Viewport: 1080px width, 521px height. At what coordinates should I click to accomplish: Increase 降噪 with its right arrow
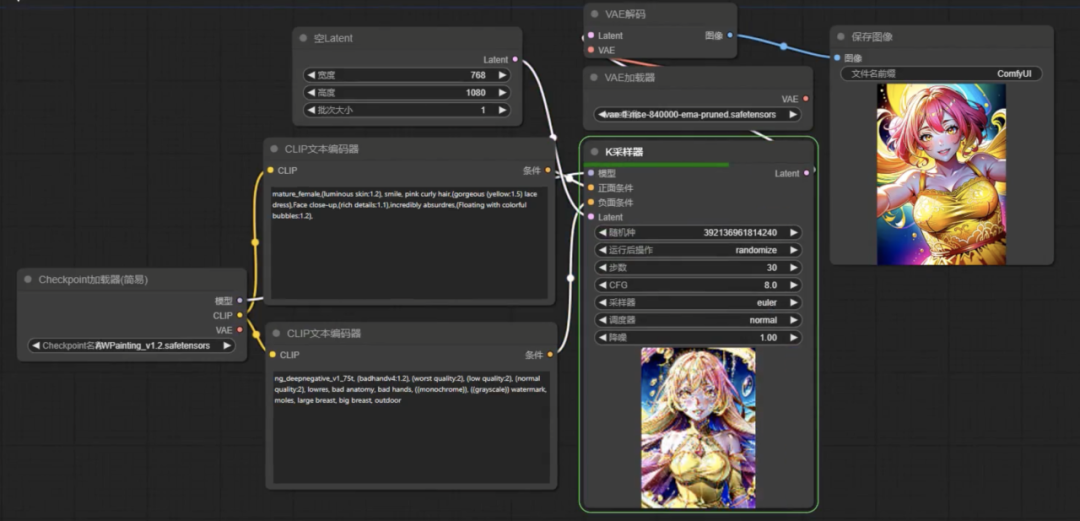point(793,338)
